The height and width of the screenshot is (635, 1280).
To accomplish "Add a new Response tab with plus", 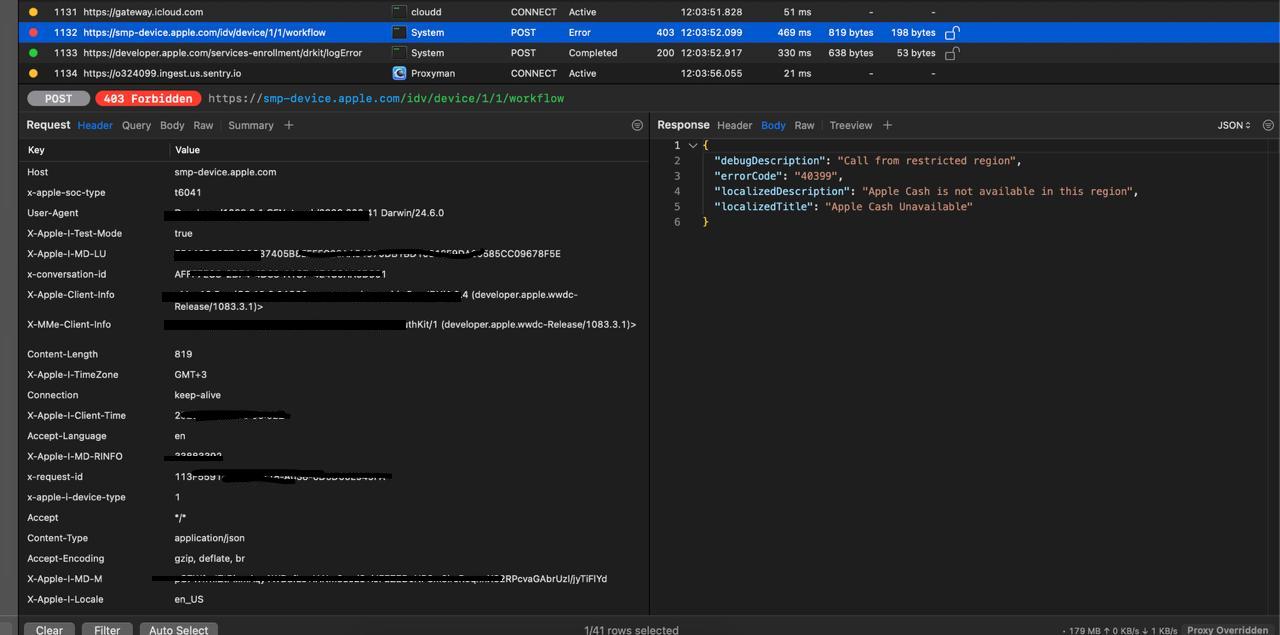I will coord(887,125).
